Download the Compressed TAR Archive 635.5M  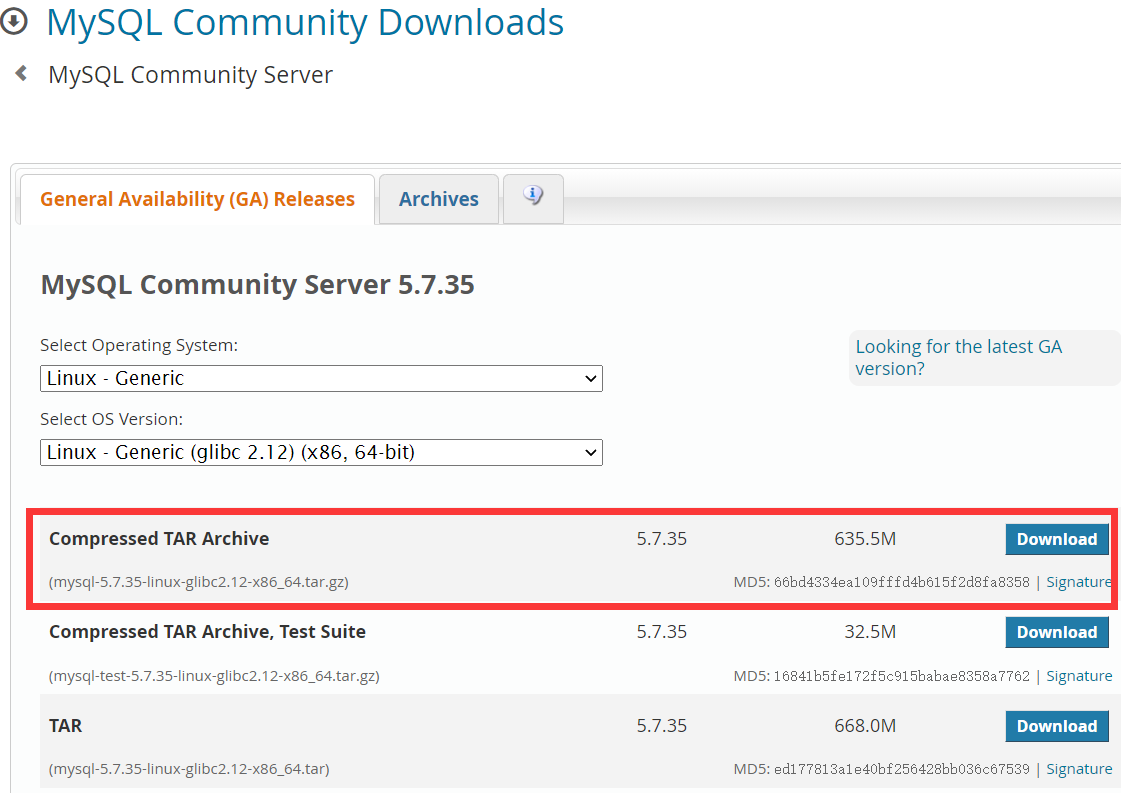click(1057, 539)
